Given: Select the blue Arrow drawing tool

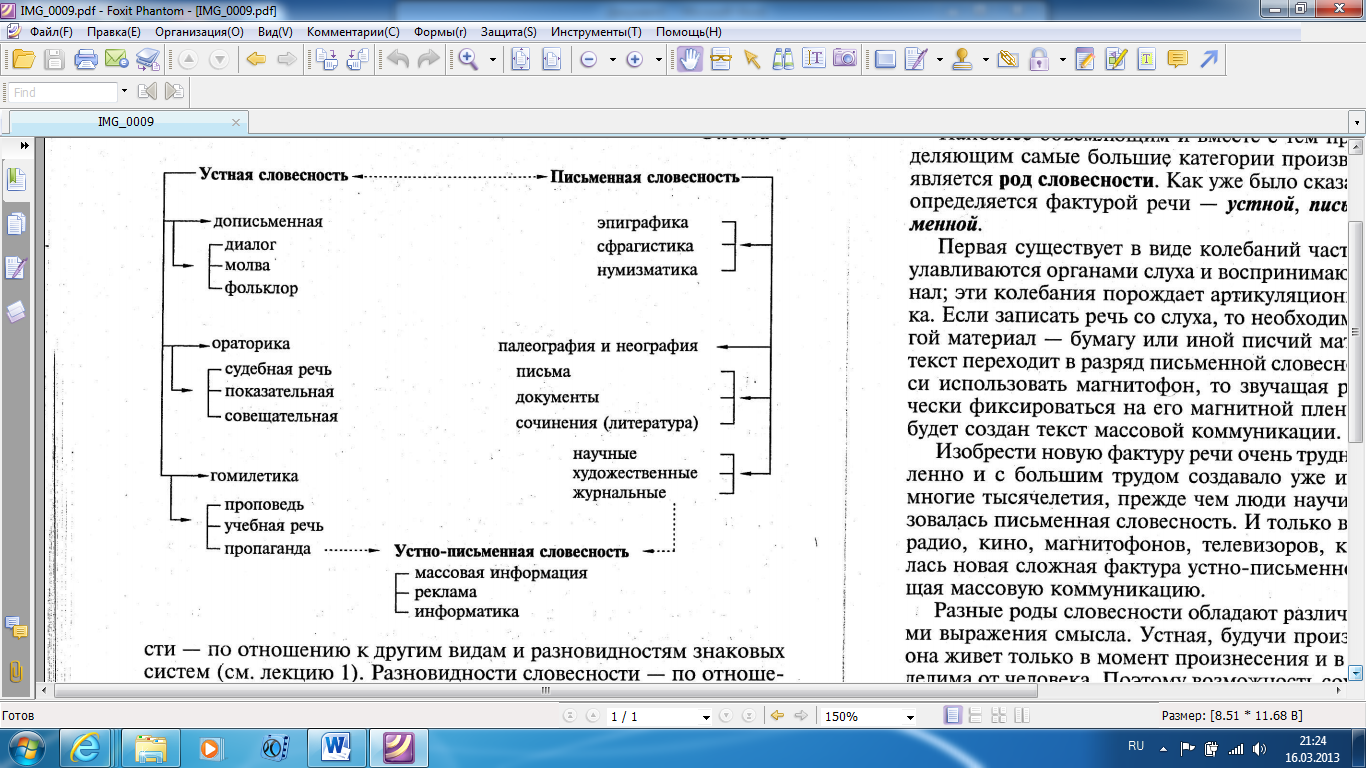Looking at the screenshot, I should 1209,59.
